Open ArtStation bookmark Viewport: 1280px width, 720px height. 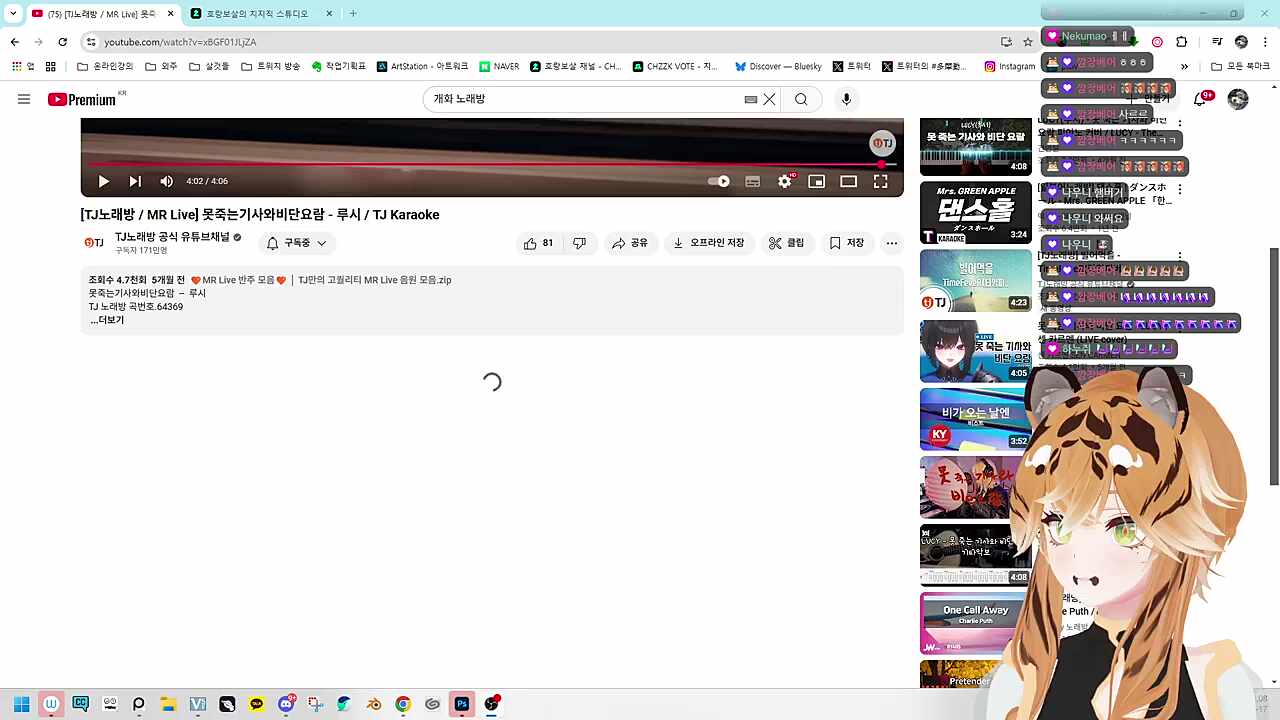pyautogui.click(x=422, y=67)
